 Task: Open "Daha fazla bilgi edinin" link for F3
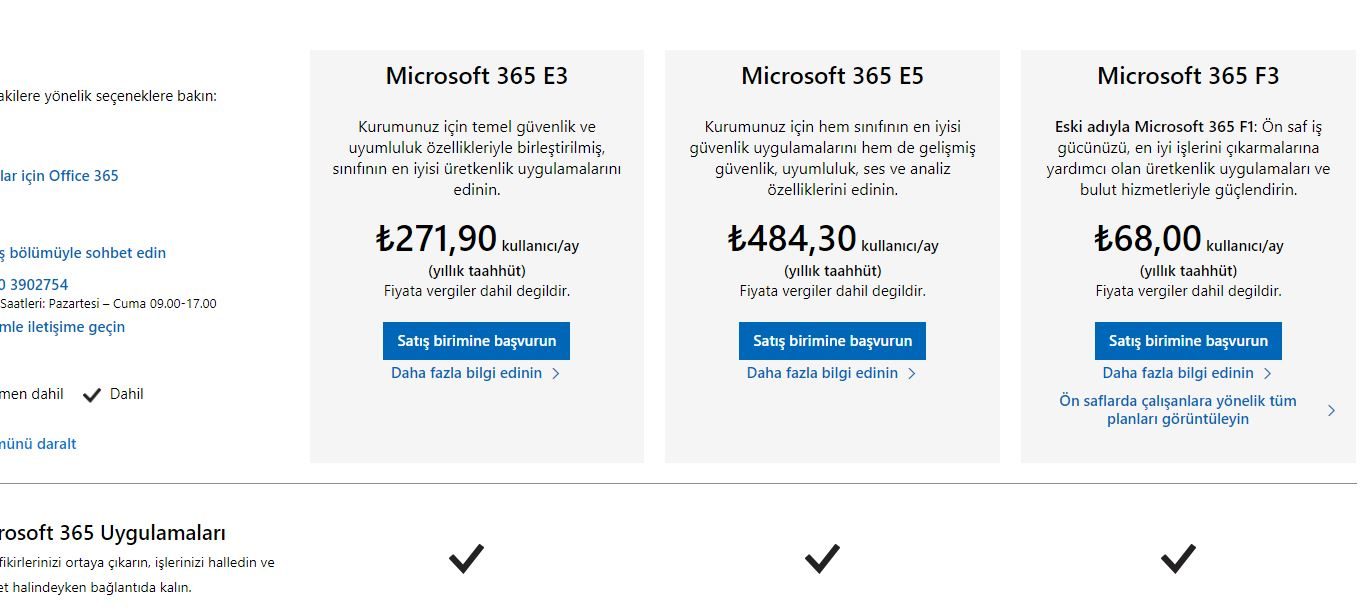pyautogui.click(x=1178, y=373)
